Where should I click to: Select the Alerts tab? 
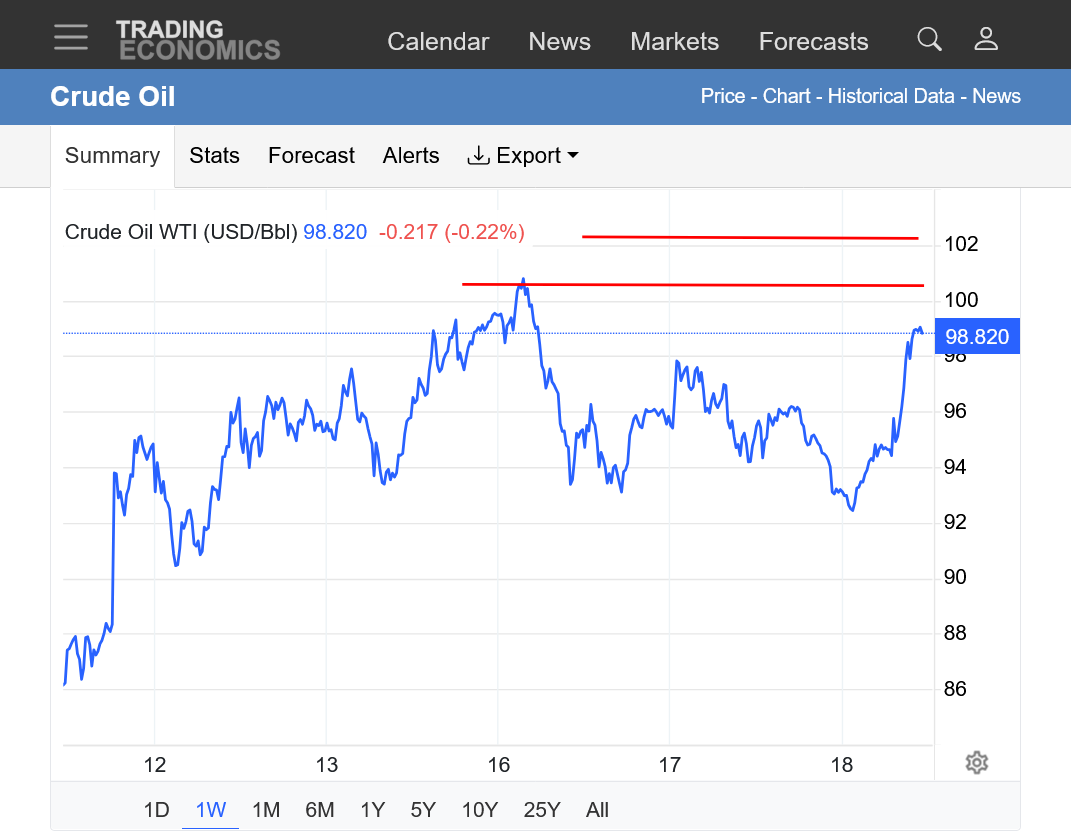coord(411,156)
